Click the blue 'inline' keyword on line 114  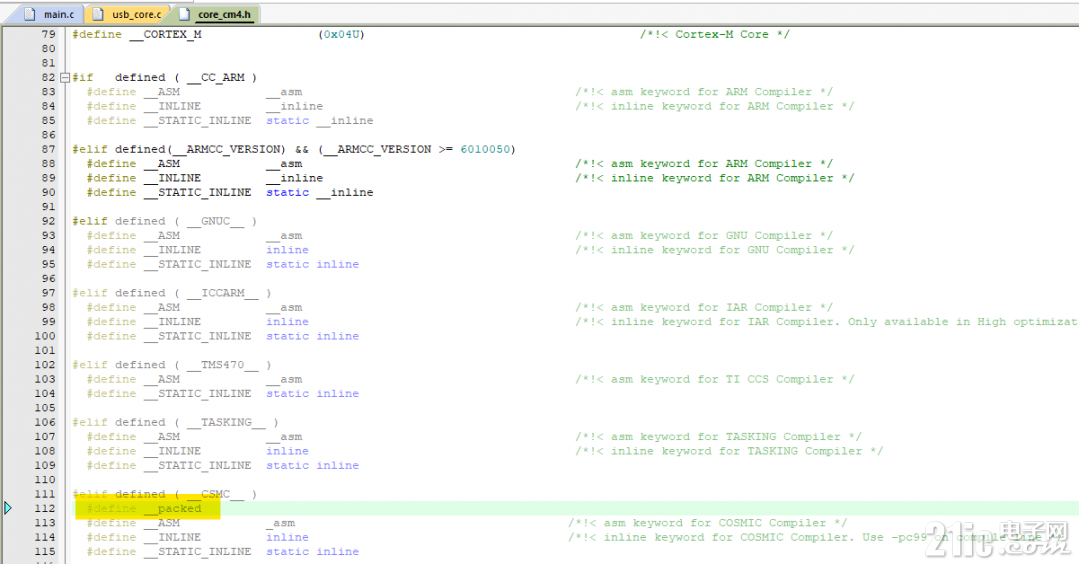click(x=288, y=538)
